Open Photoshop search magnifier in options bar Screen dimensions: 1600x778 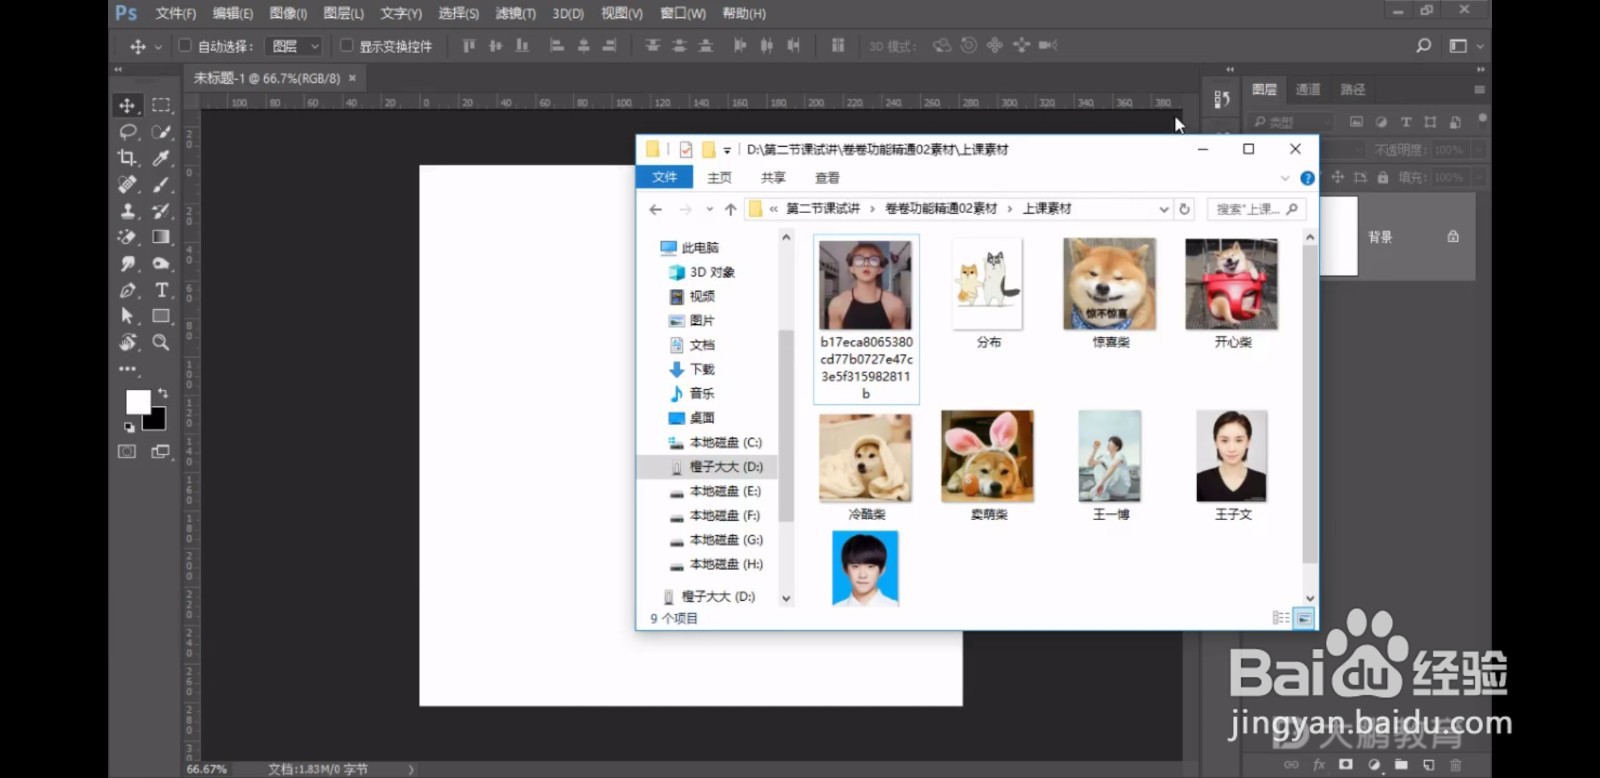tap(1424, 46)
